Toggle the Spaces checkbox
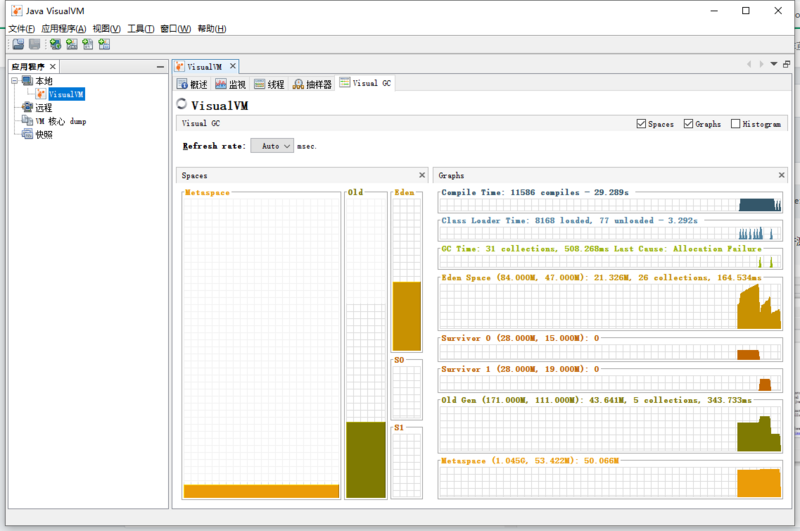Viewport: 800px width, 531px height. point(641,123)
